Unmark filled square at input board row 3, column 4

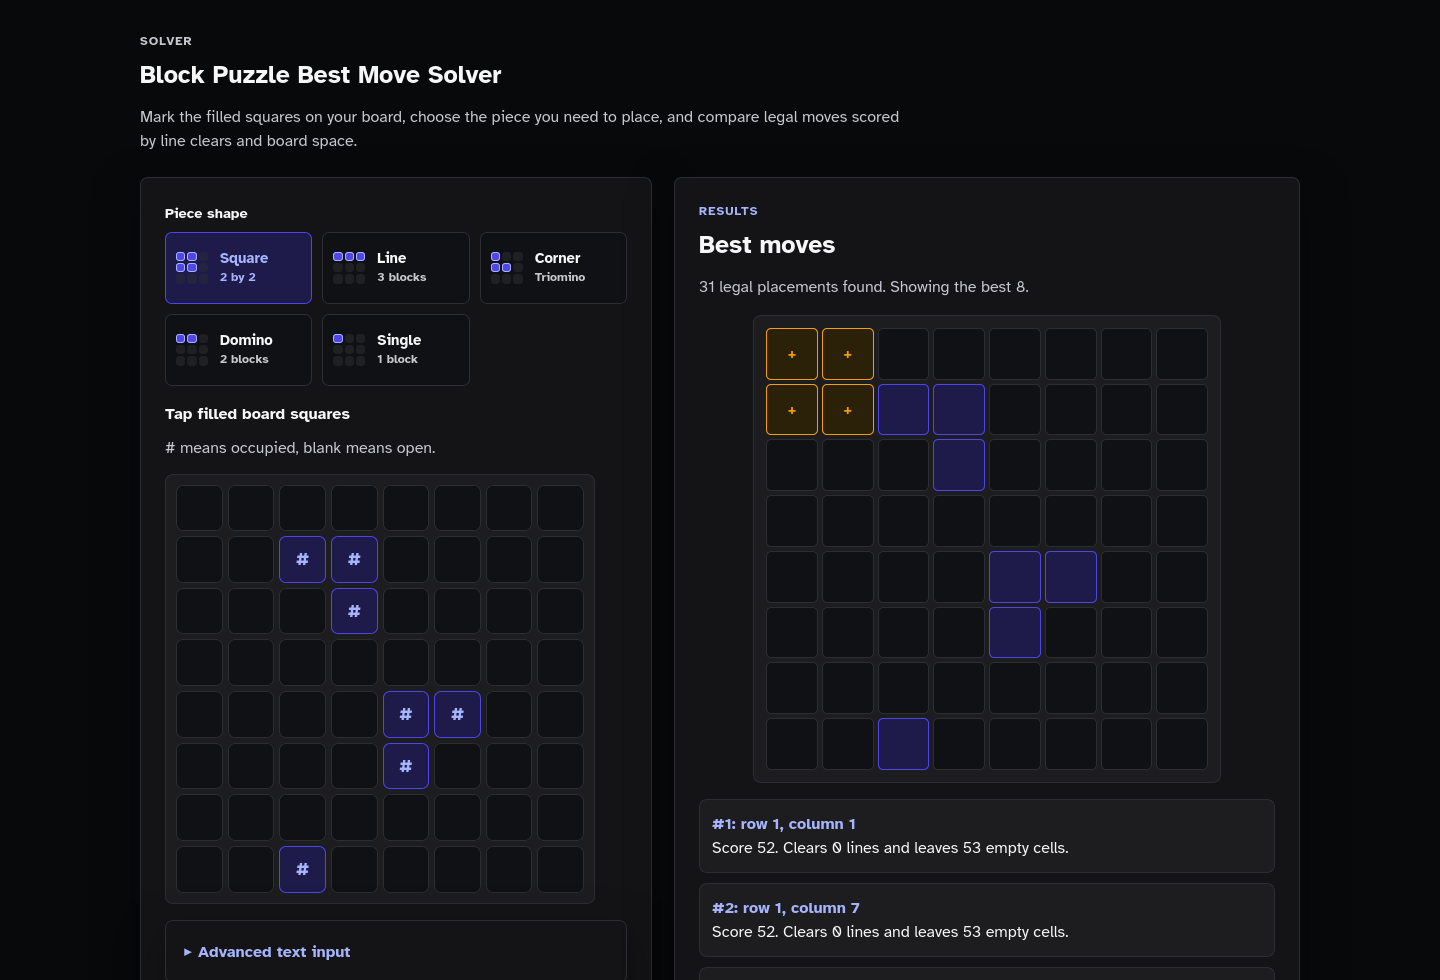(x=354, y=611)
